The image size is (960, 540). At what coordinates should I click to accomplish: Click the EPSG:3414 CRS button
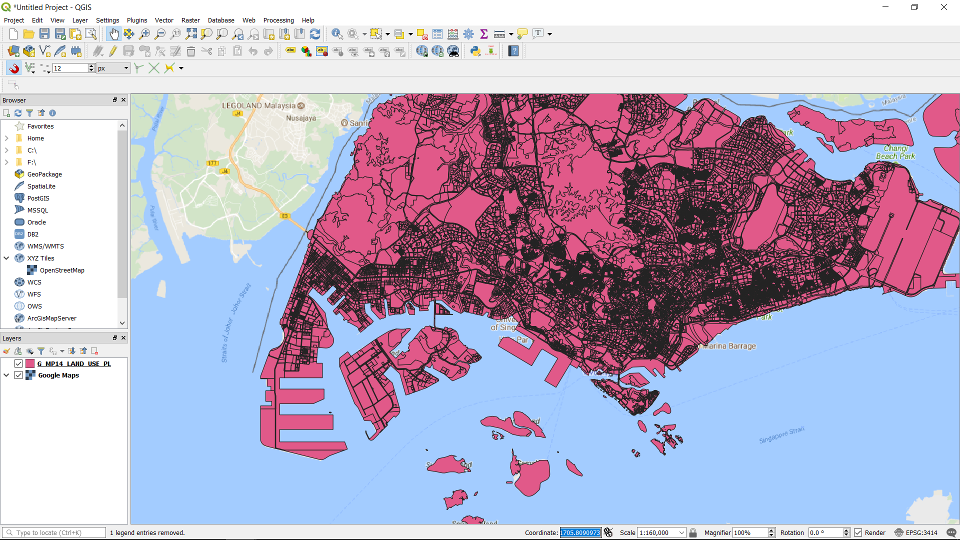point(918,533)
